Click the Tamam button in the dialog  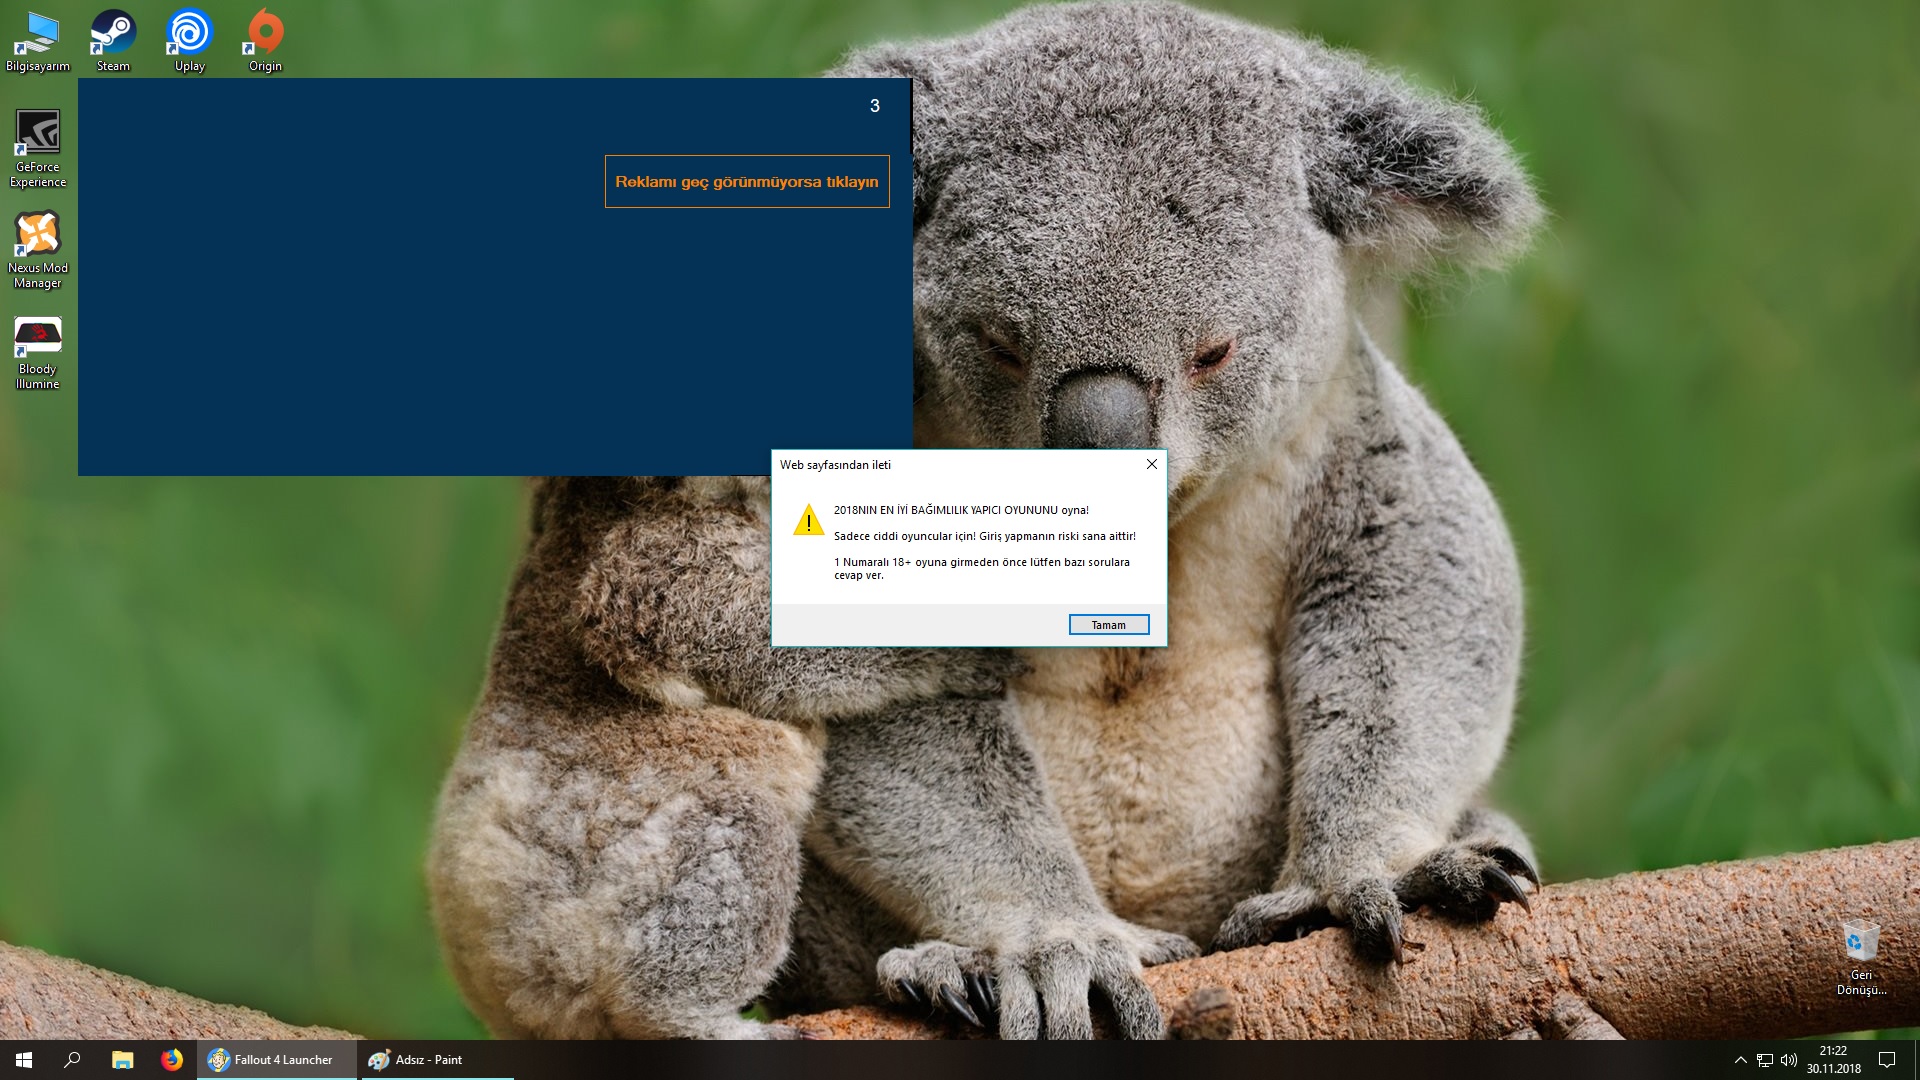click(1109, 625)
